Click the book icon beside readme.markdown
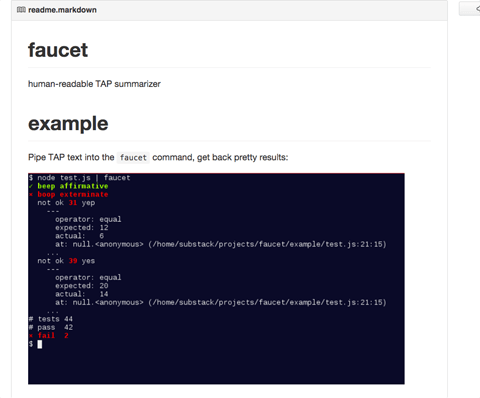This screenshot has width=480, height=398. pos(21,10)
